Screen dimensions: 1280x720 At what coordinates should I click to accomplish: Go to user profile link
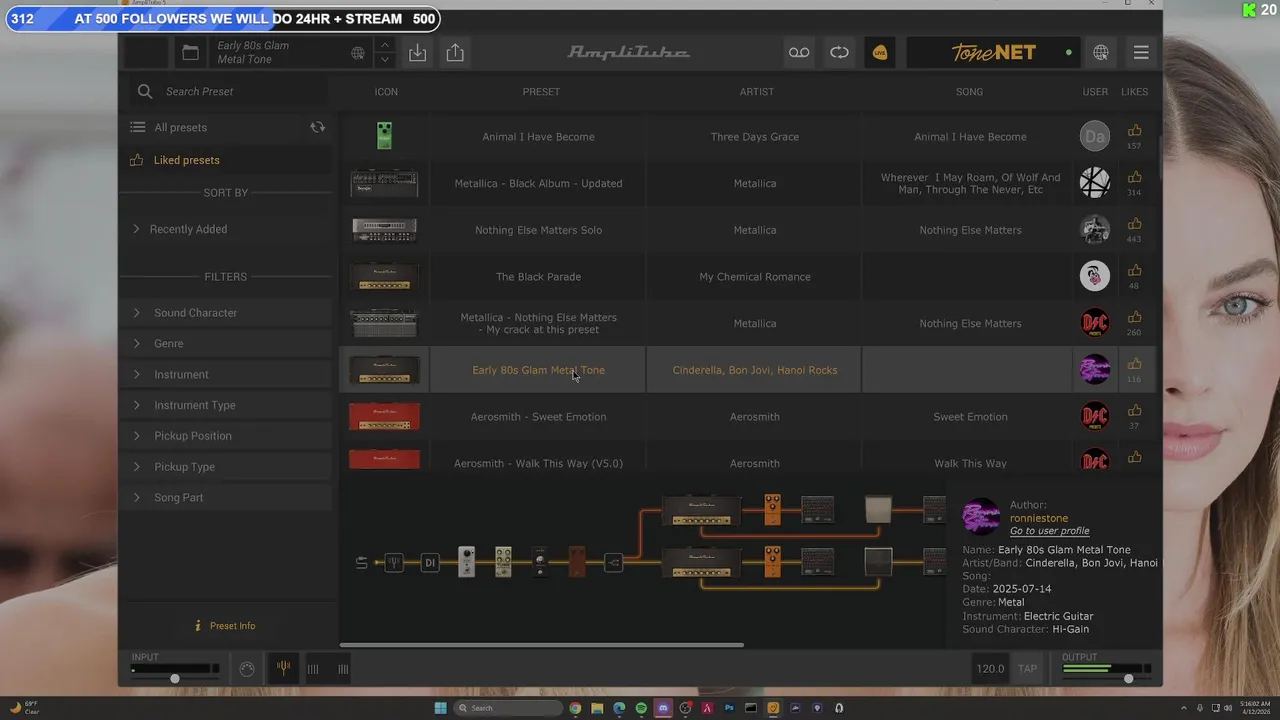[x=1049, y=531]
